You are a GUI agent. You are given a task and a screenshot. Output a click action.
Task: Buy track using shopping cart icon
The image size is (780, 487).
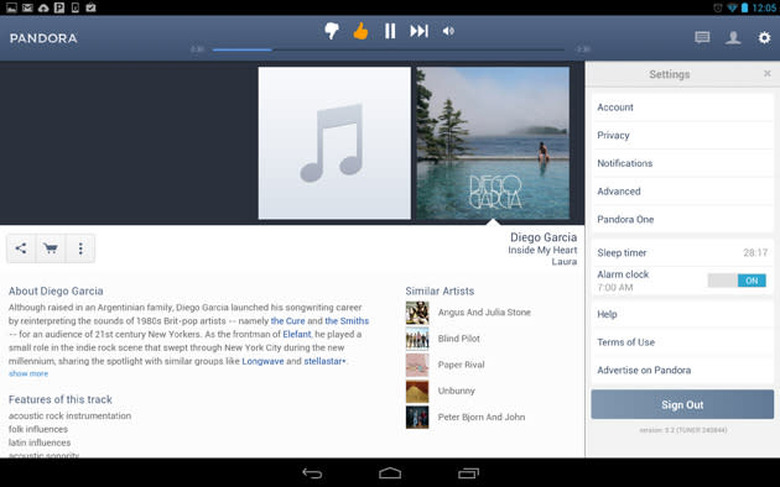[50, 248]
